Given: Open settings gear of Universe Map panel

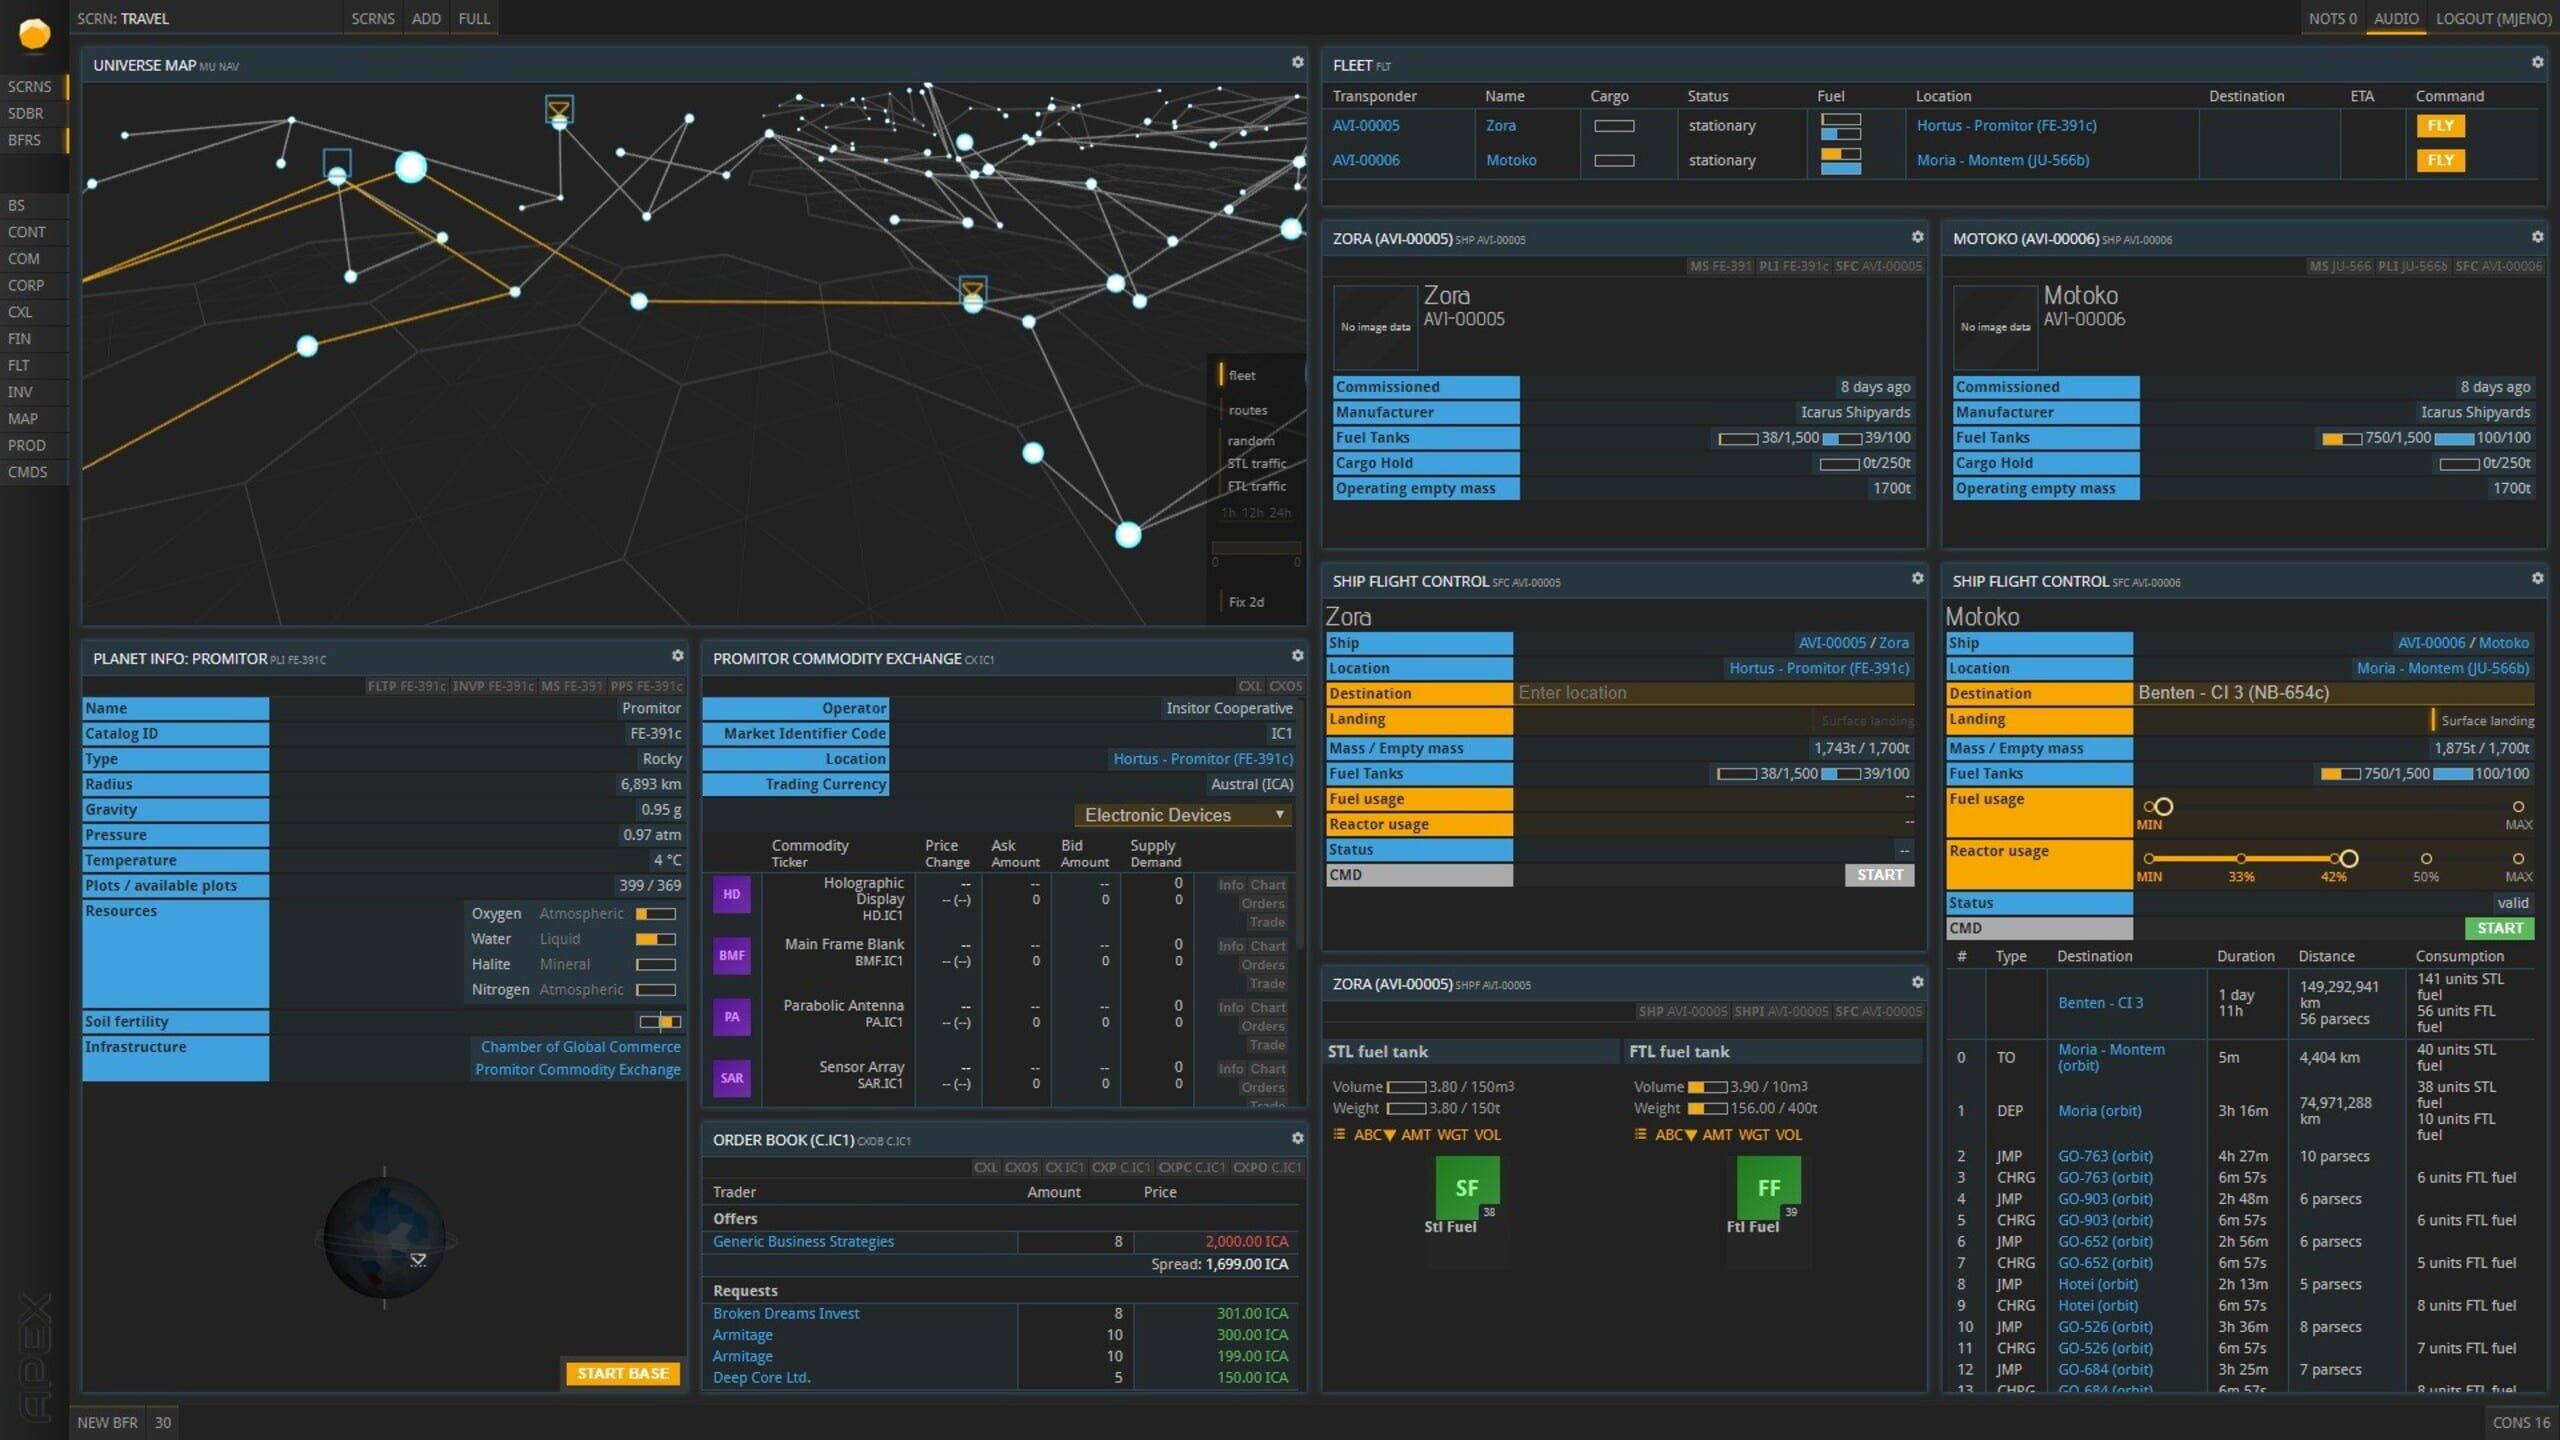Looking at the screenshot, I should [x=1297, y=62].
